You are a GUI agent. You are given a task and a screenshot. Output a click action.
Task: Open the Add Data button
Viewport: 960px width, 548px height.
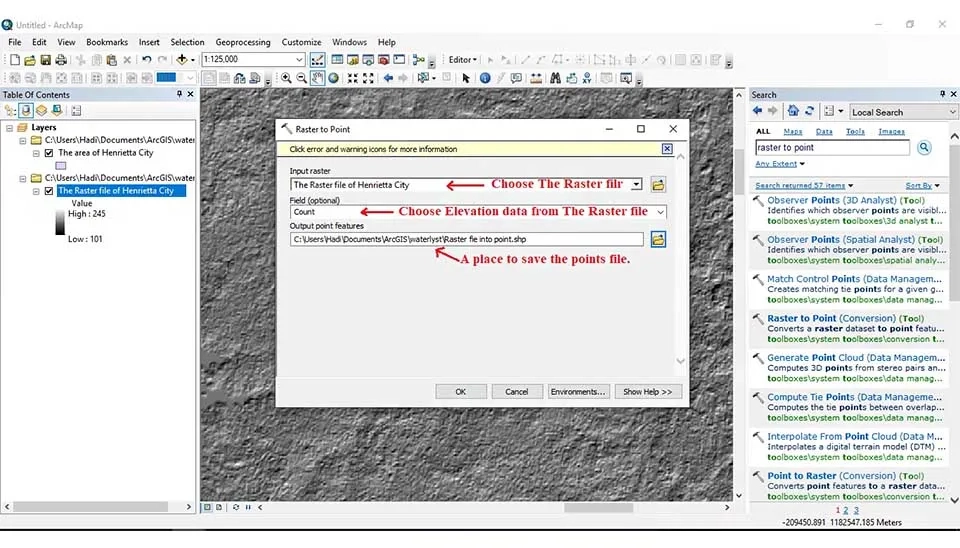183,60
